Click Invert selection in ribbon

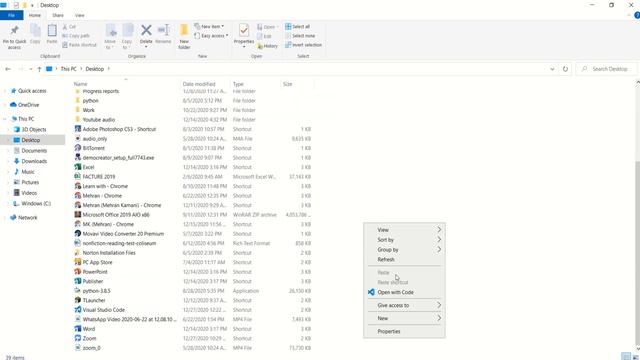tap(304, 45)
